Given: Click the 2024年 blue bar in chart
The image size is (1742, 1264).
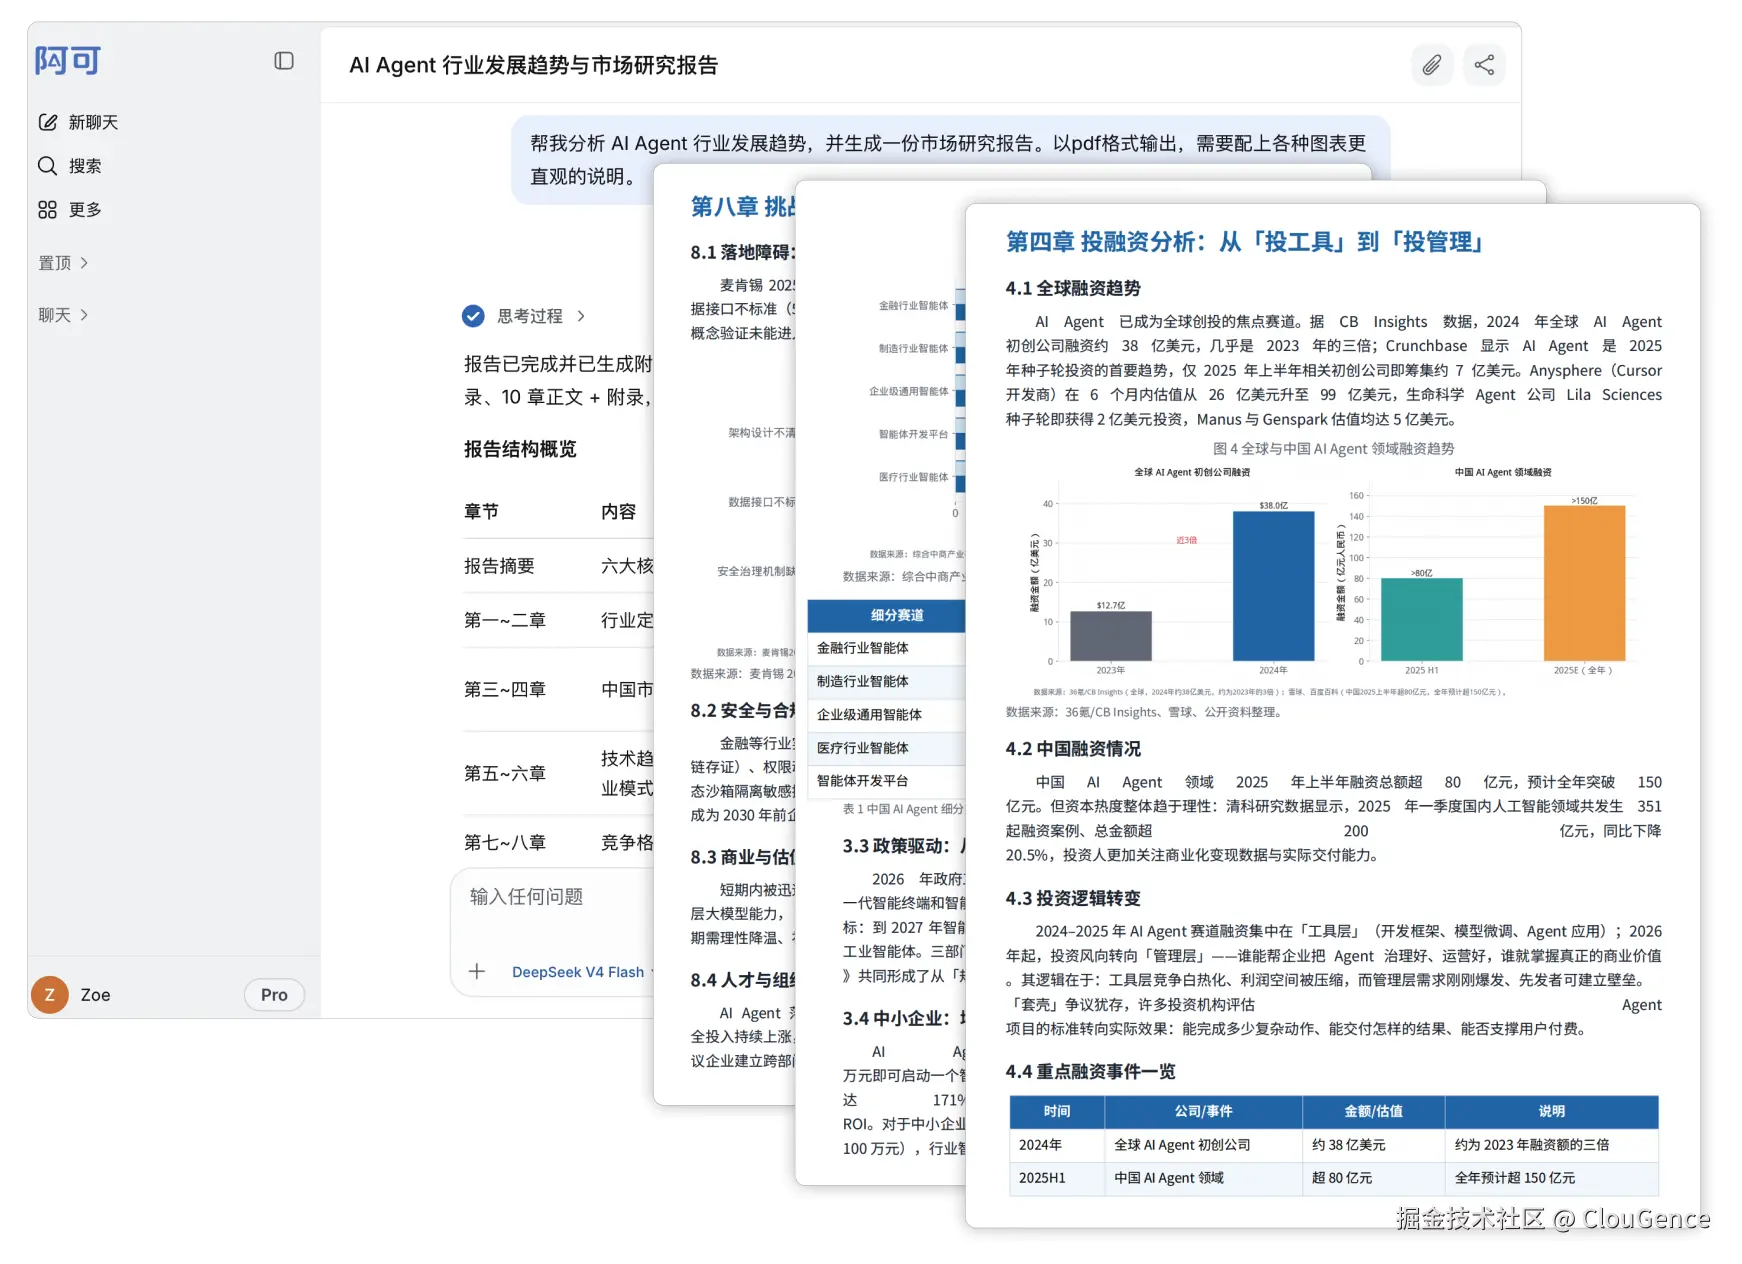Looking at the screenshot, I should click(x=1273, y=586).
